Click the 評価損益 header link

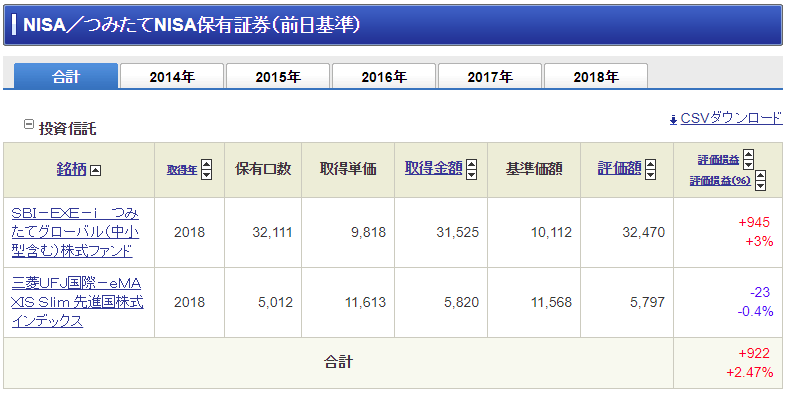point(718,160)
